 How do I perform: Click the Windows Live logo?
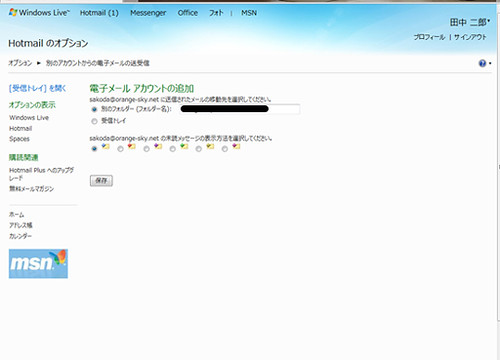tap(39, 13)
